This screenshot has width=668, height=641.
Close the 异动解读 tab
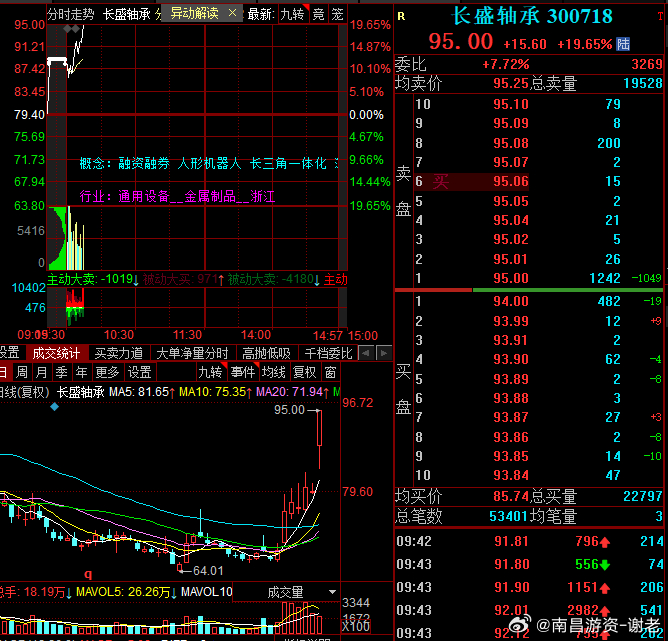[232, 14]
